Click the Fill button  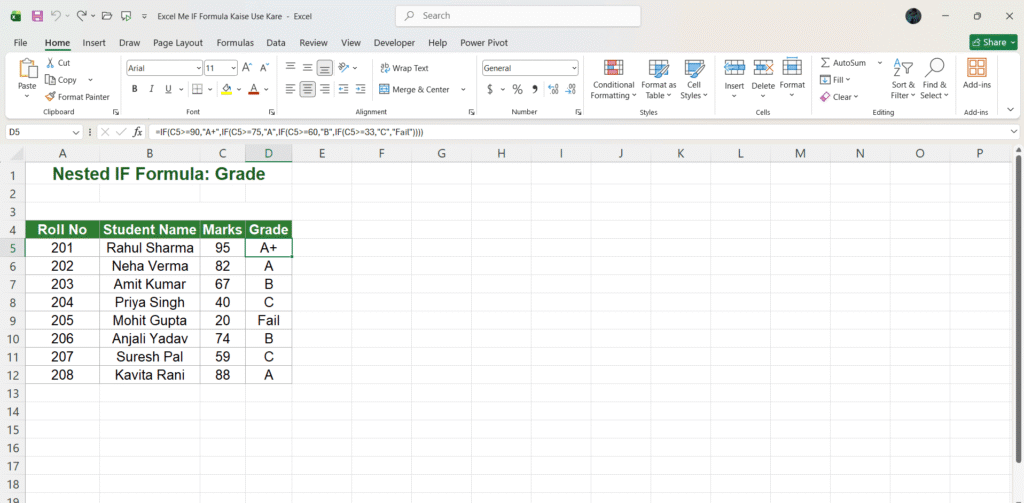(x=833, y=80)
